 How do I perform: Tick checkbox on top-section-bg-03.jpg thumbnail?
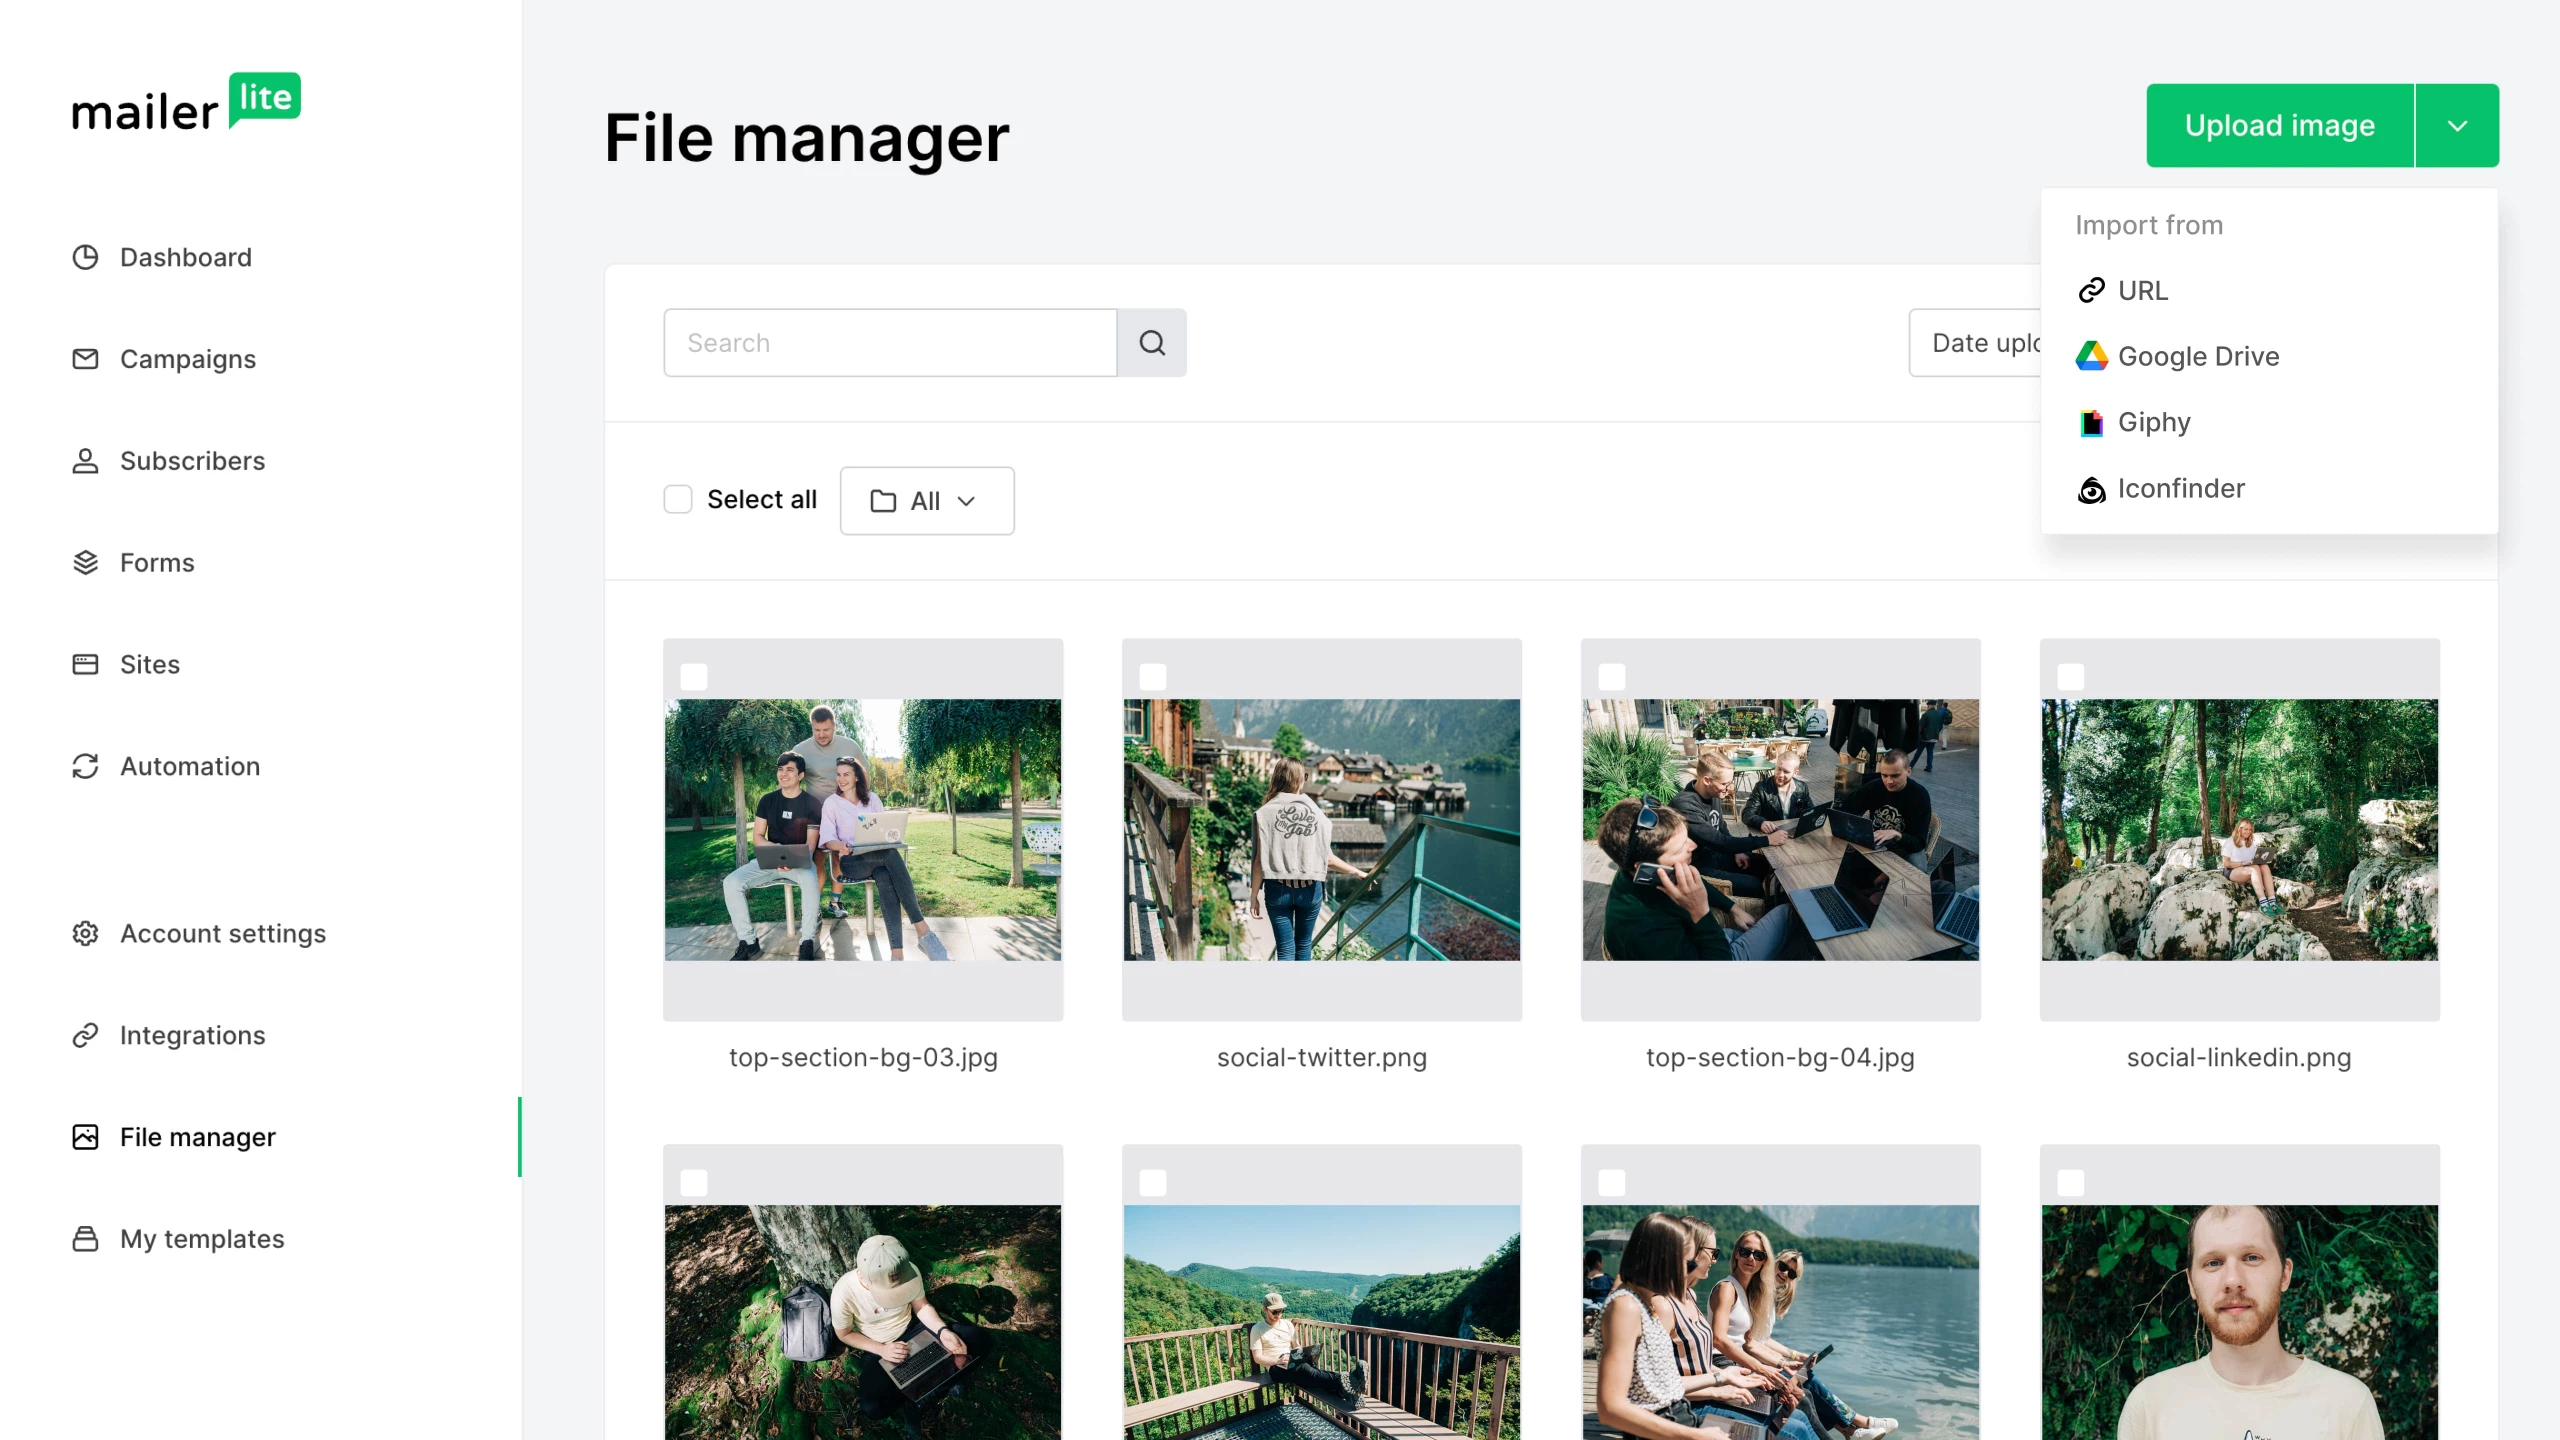pos(694,677)
